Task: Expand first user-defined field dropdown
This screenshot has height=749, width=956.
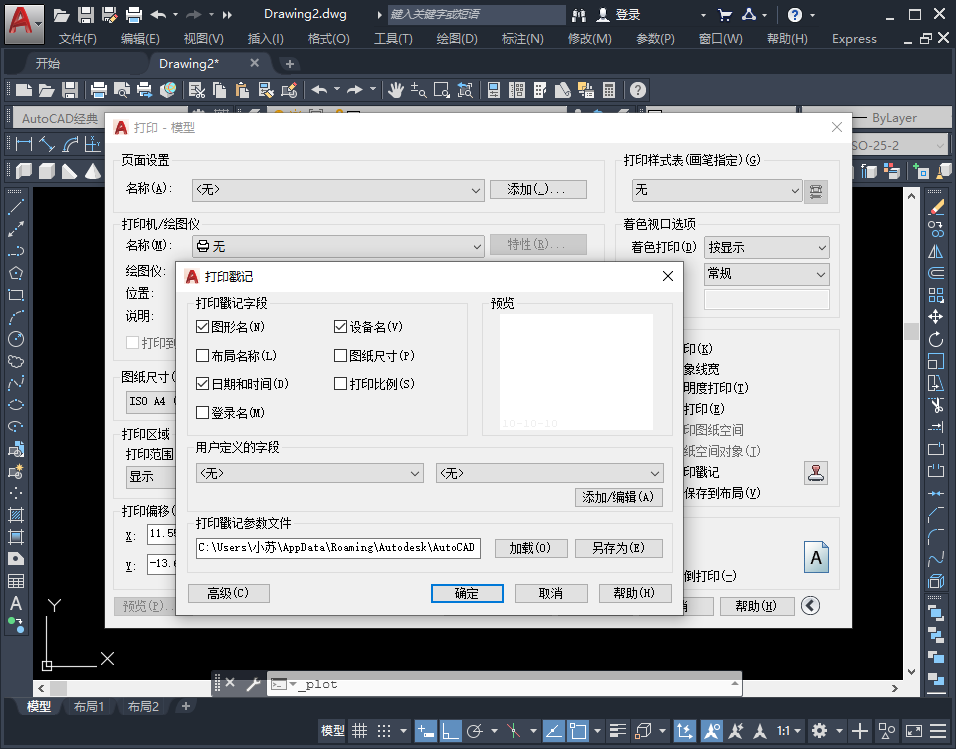Action: coord(310,473)
